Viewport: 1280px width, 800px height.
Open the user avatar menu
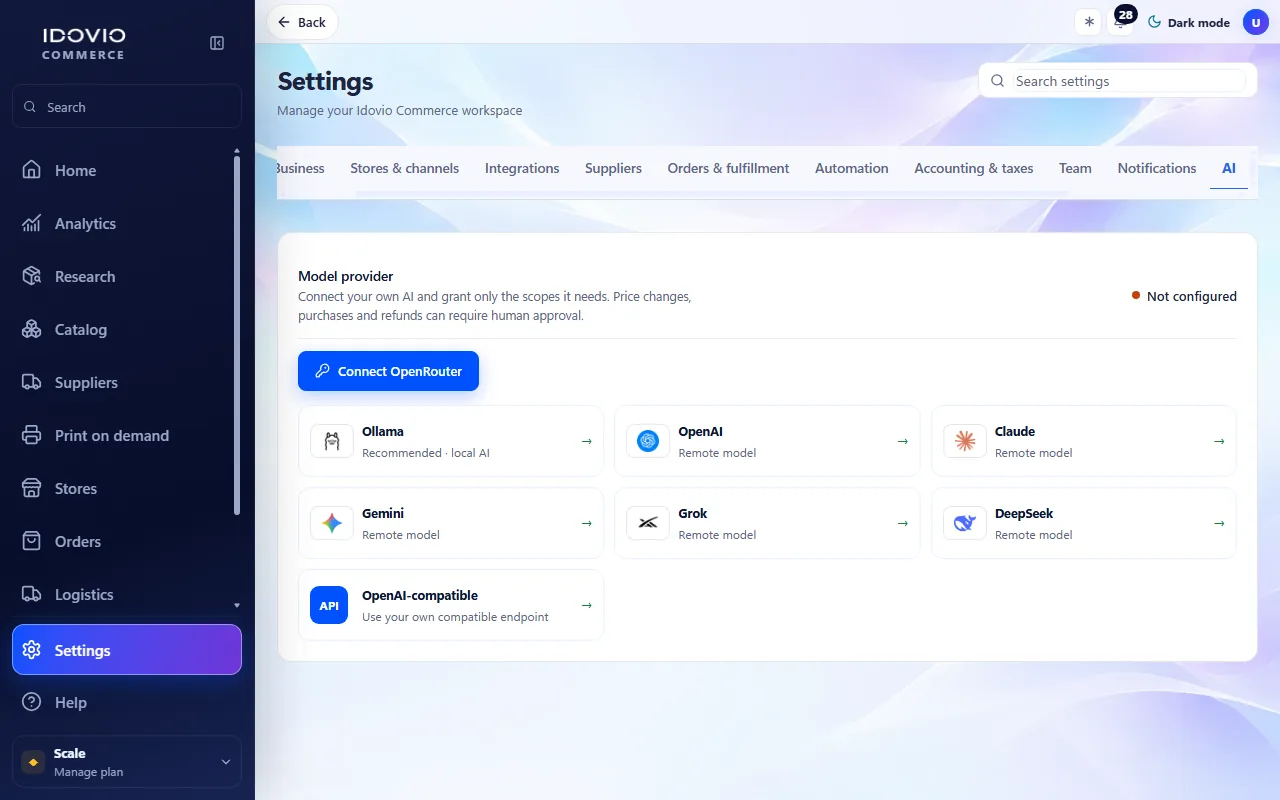click(1256, 22)
